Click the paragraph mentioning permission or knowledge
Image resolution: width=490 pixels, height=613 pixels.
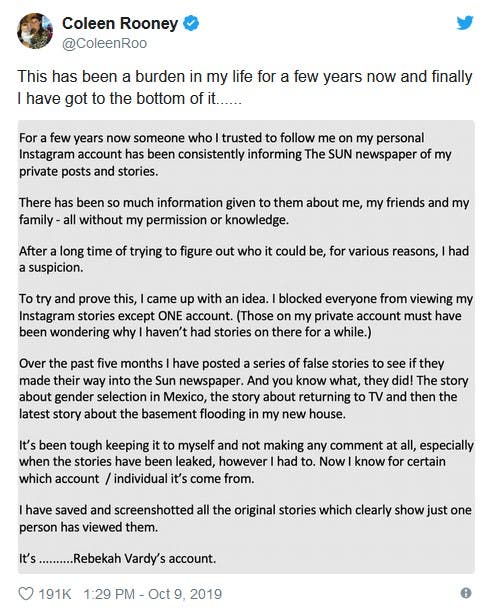click(x=244, y=211)
